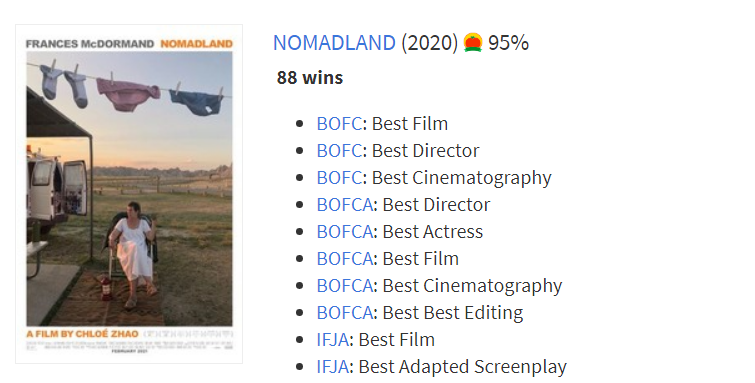Click the Rotten Tomatoes tomato icon

473,42
